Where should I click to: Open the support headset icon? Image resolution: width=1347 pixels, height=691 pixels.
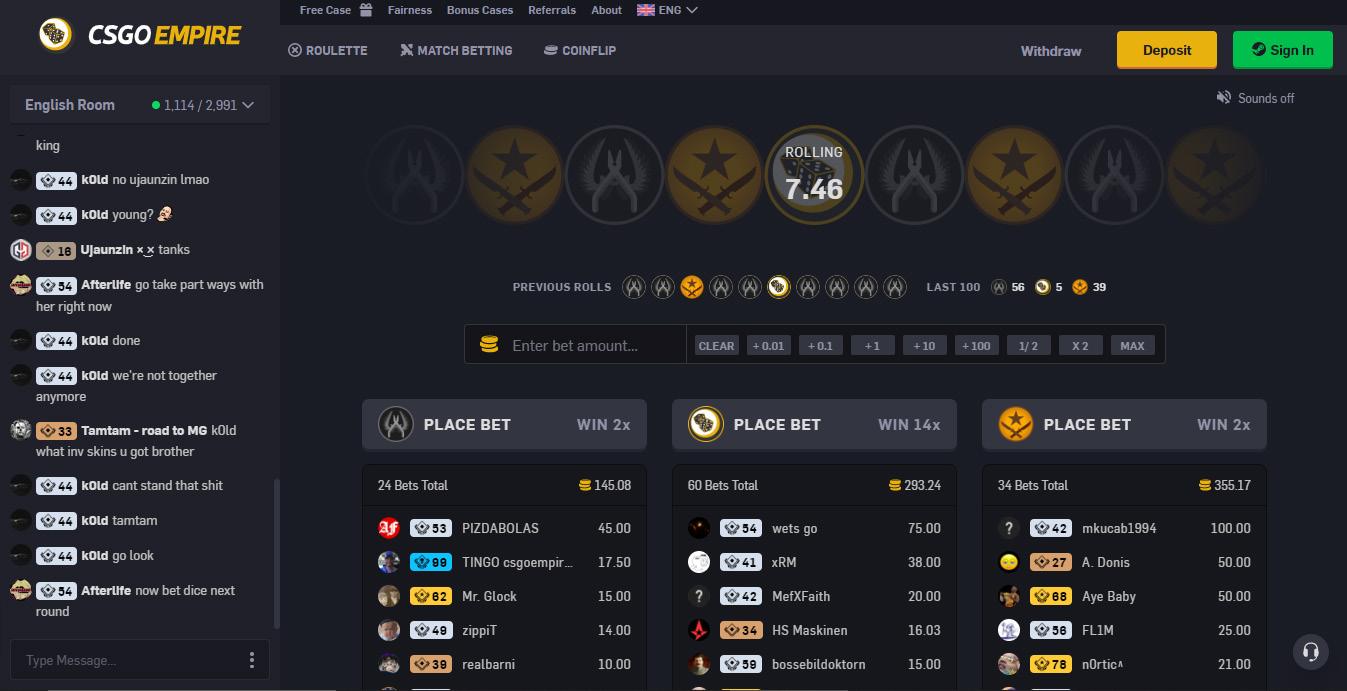[x=1310, y=652]
